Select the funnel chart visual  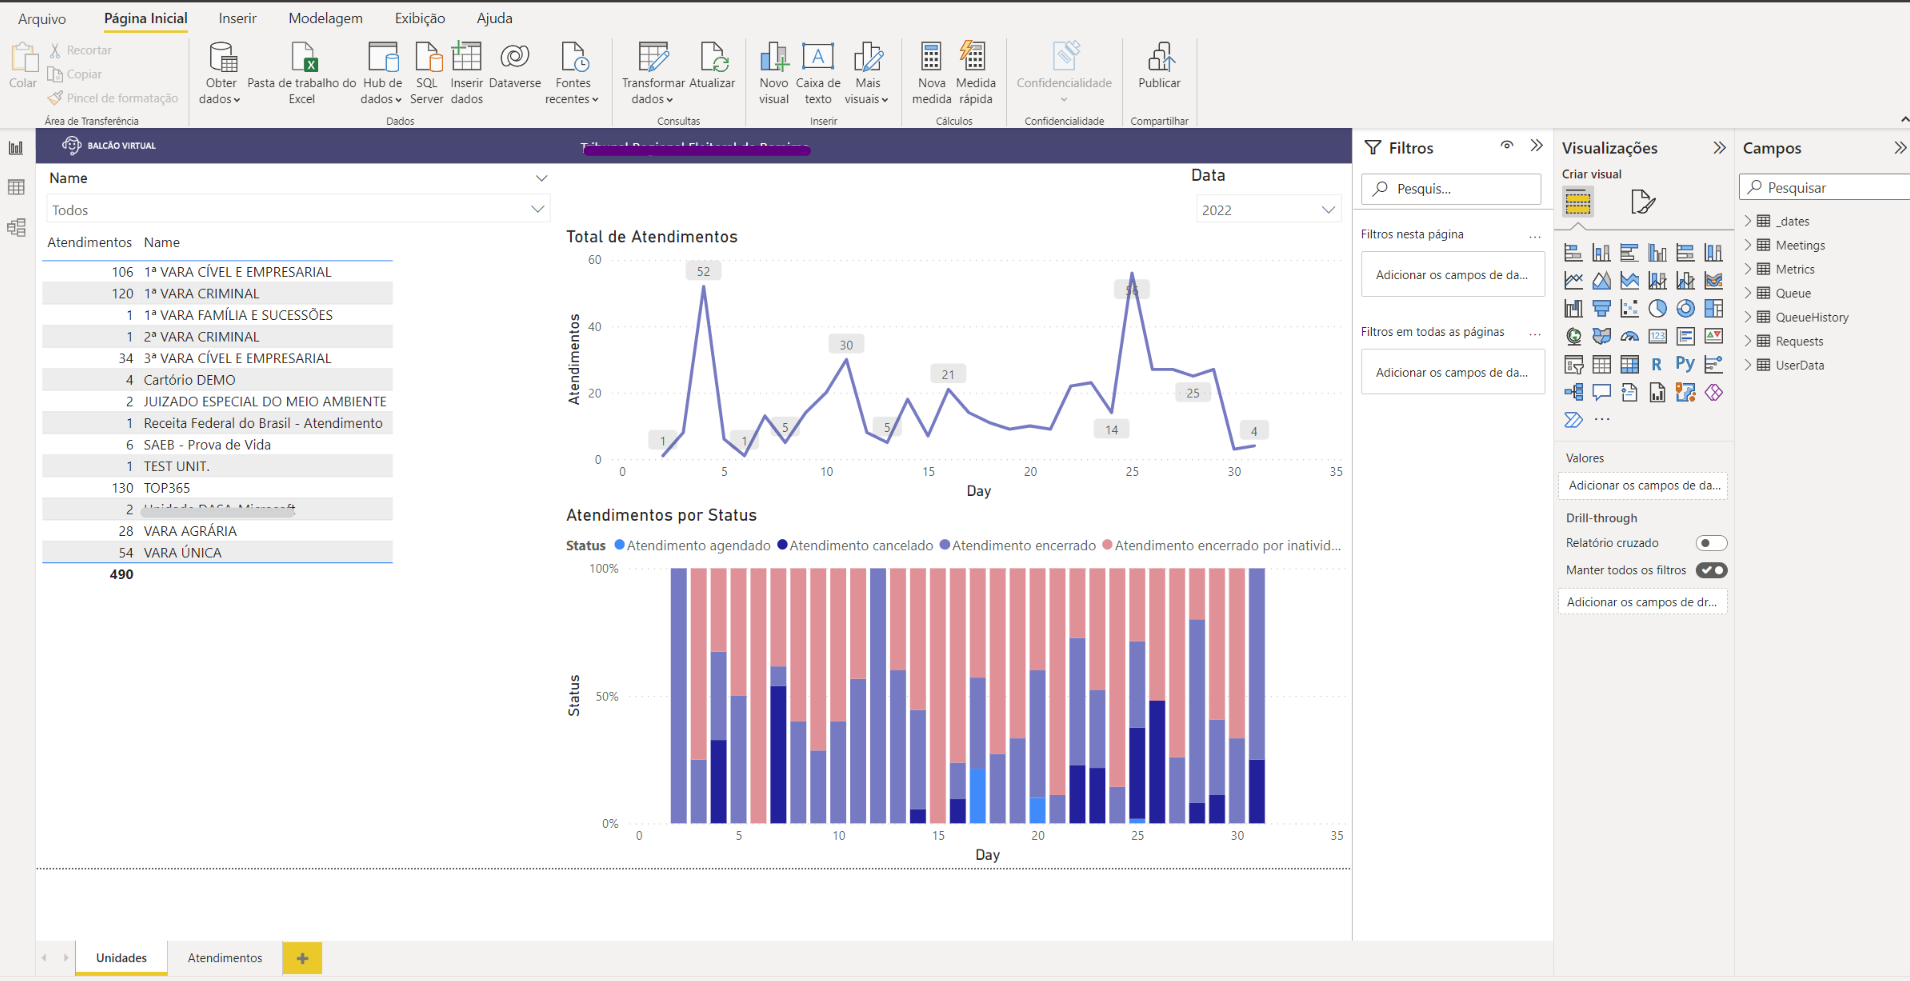(1601, 308)
